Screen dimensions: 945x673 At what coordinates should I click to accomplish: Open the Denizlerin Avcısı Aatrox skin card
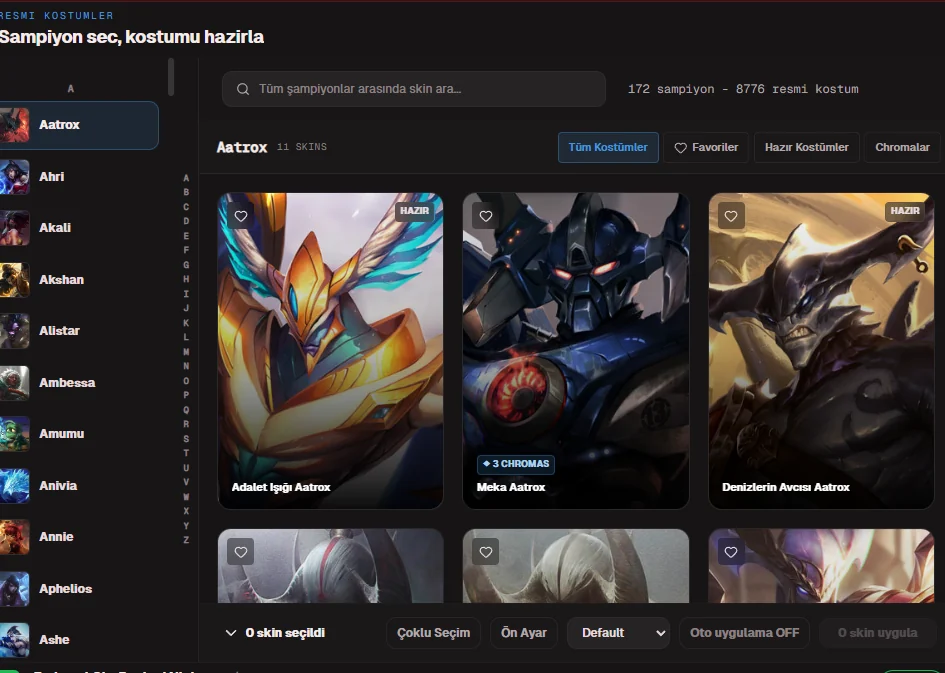pos(821,351)
